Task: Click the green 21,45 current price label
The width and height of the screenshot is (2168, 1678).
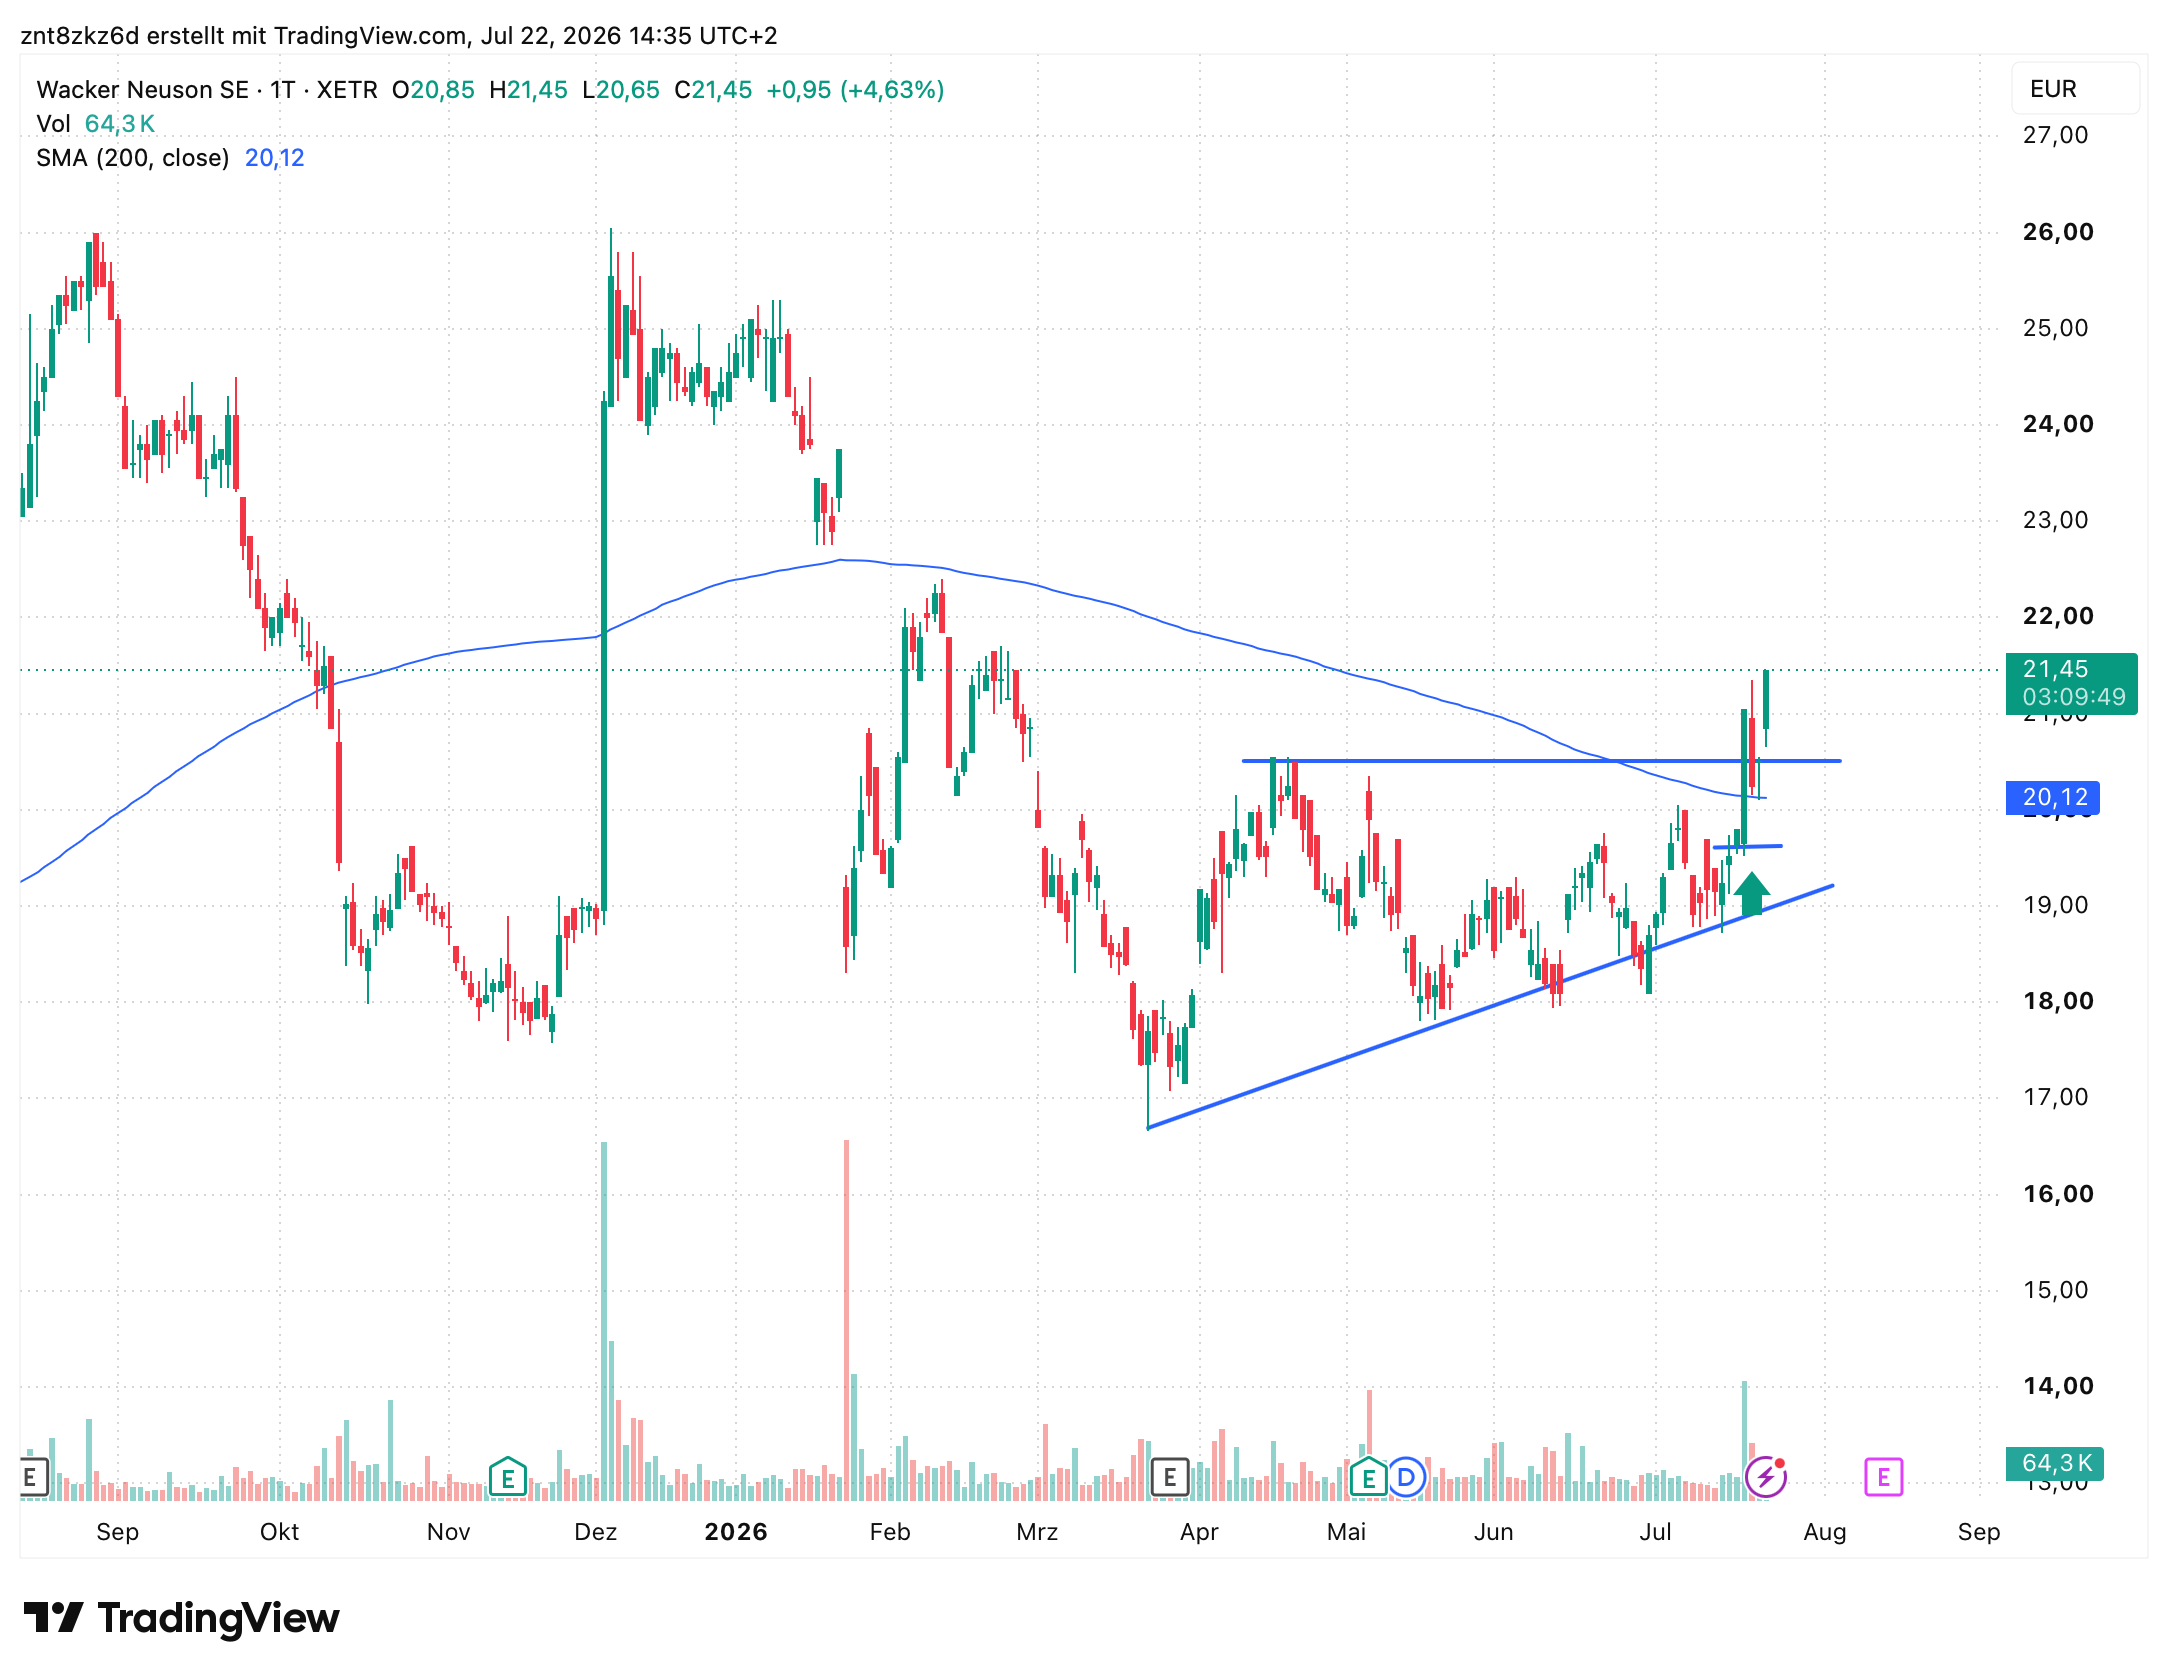Action: 2071,683
